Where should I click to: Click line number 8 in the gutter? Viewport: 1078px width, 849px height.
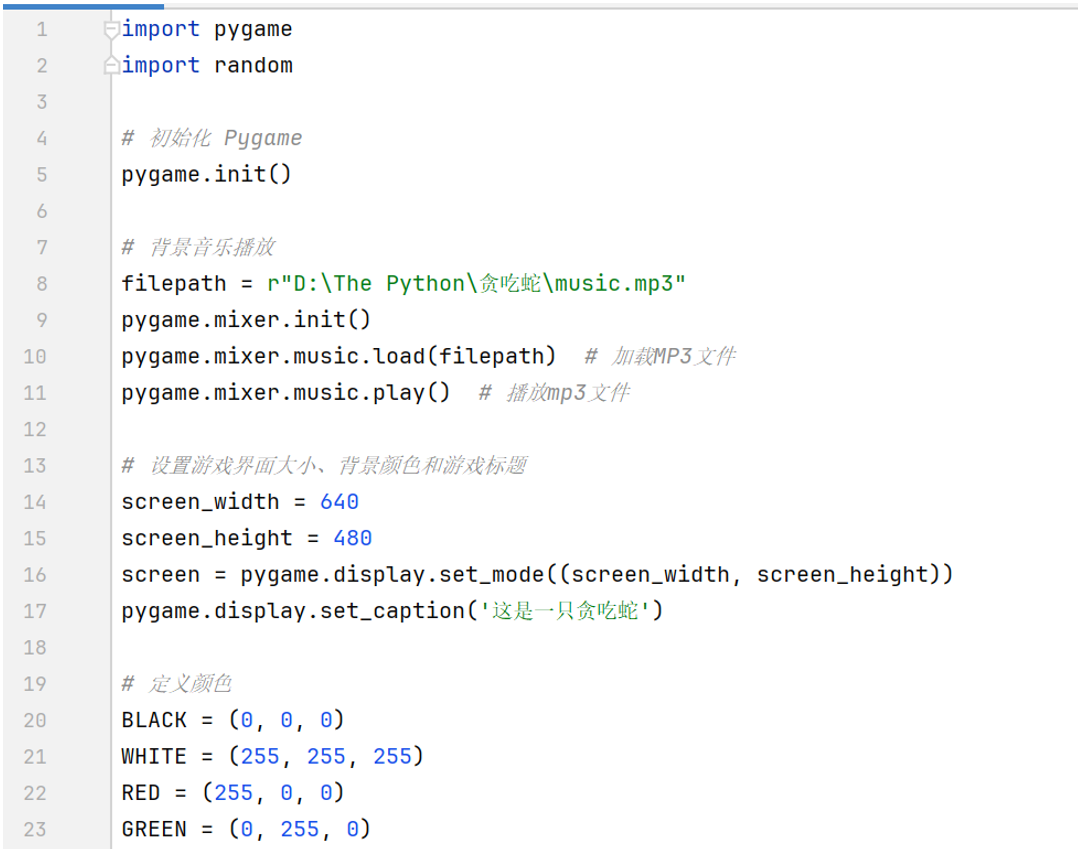[41, 284]
